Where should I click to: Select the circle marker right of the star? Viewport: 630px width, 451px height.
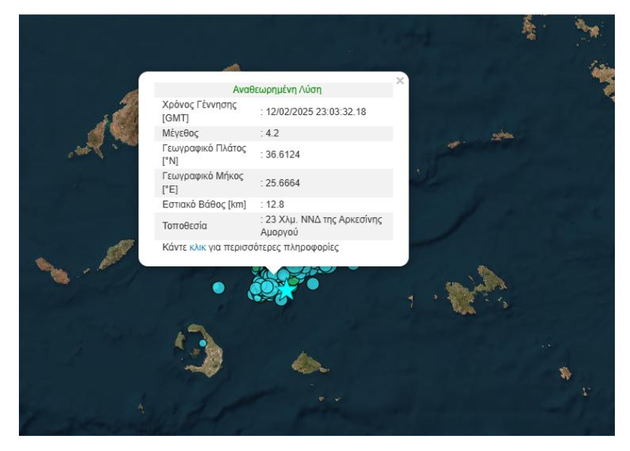[313, 284]
